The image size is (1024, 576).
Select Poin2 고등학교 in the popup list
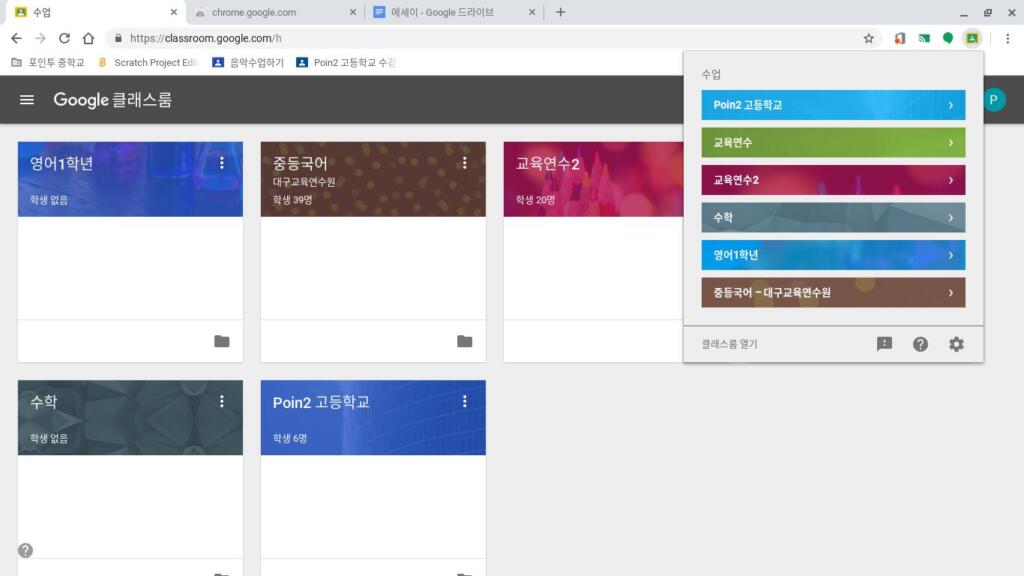pyautogui.click(x=833, y=105)
